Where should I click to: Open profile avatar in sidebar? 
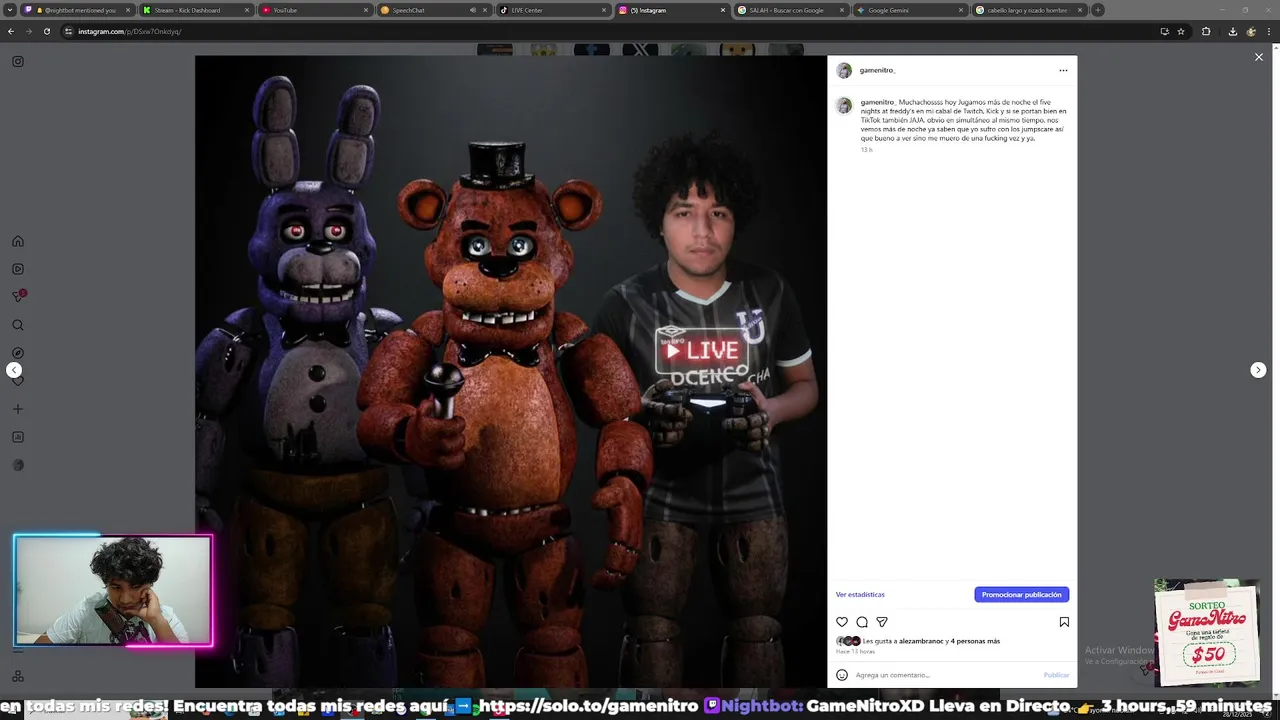pos(18,465)
